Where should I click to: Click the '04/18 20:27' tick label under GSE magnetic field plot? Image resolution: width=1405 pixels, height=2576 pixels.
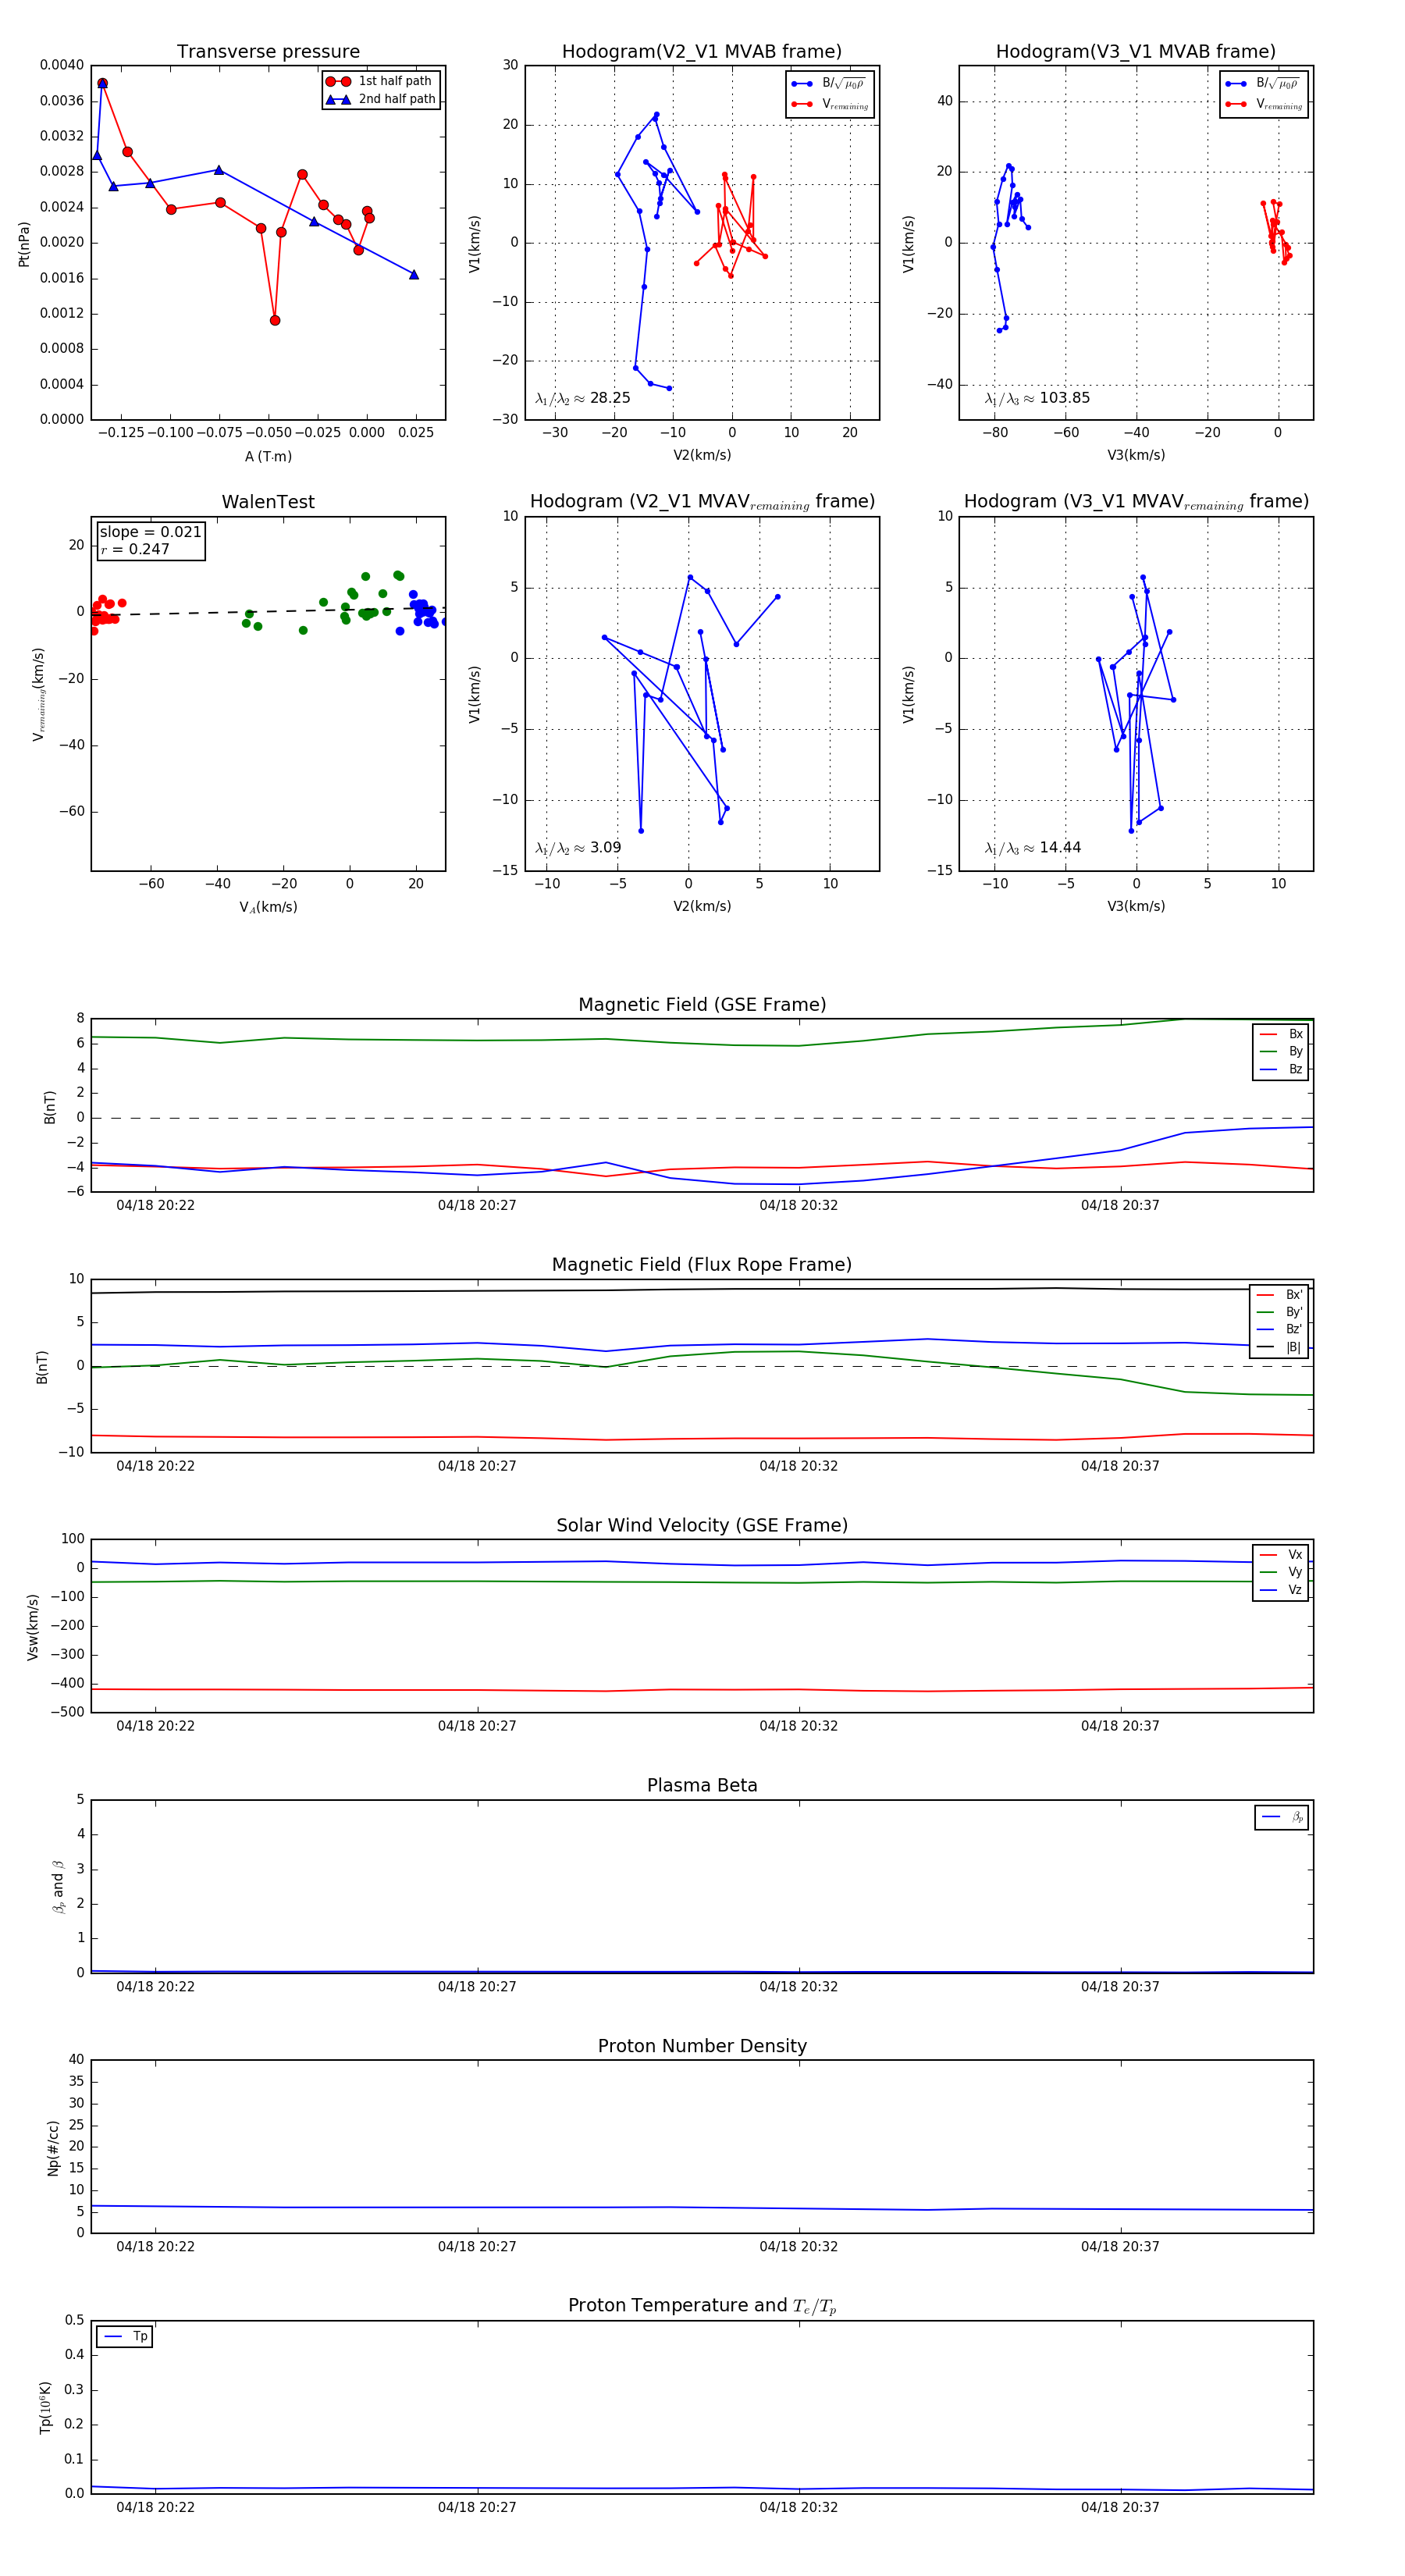[x=477, y=1205]
